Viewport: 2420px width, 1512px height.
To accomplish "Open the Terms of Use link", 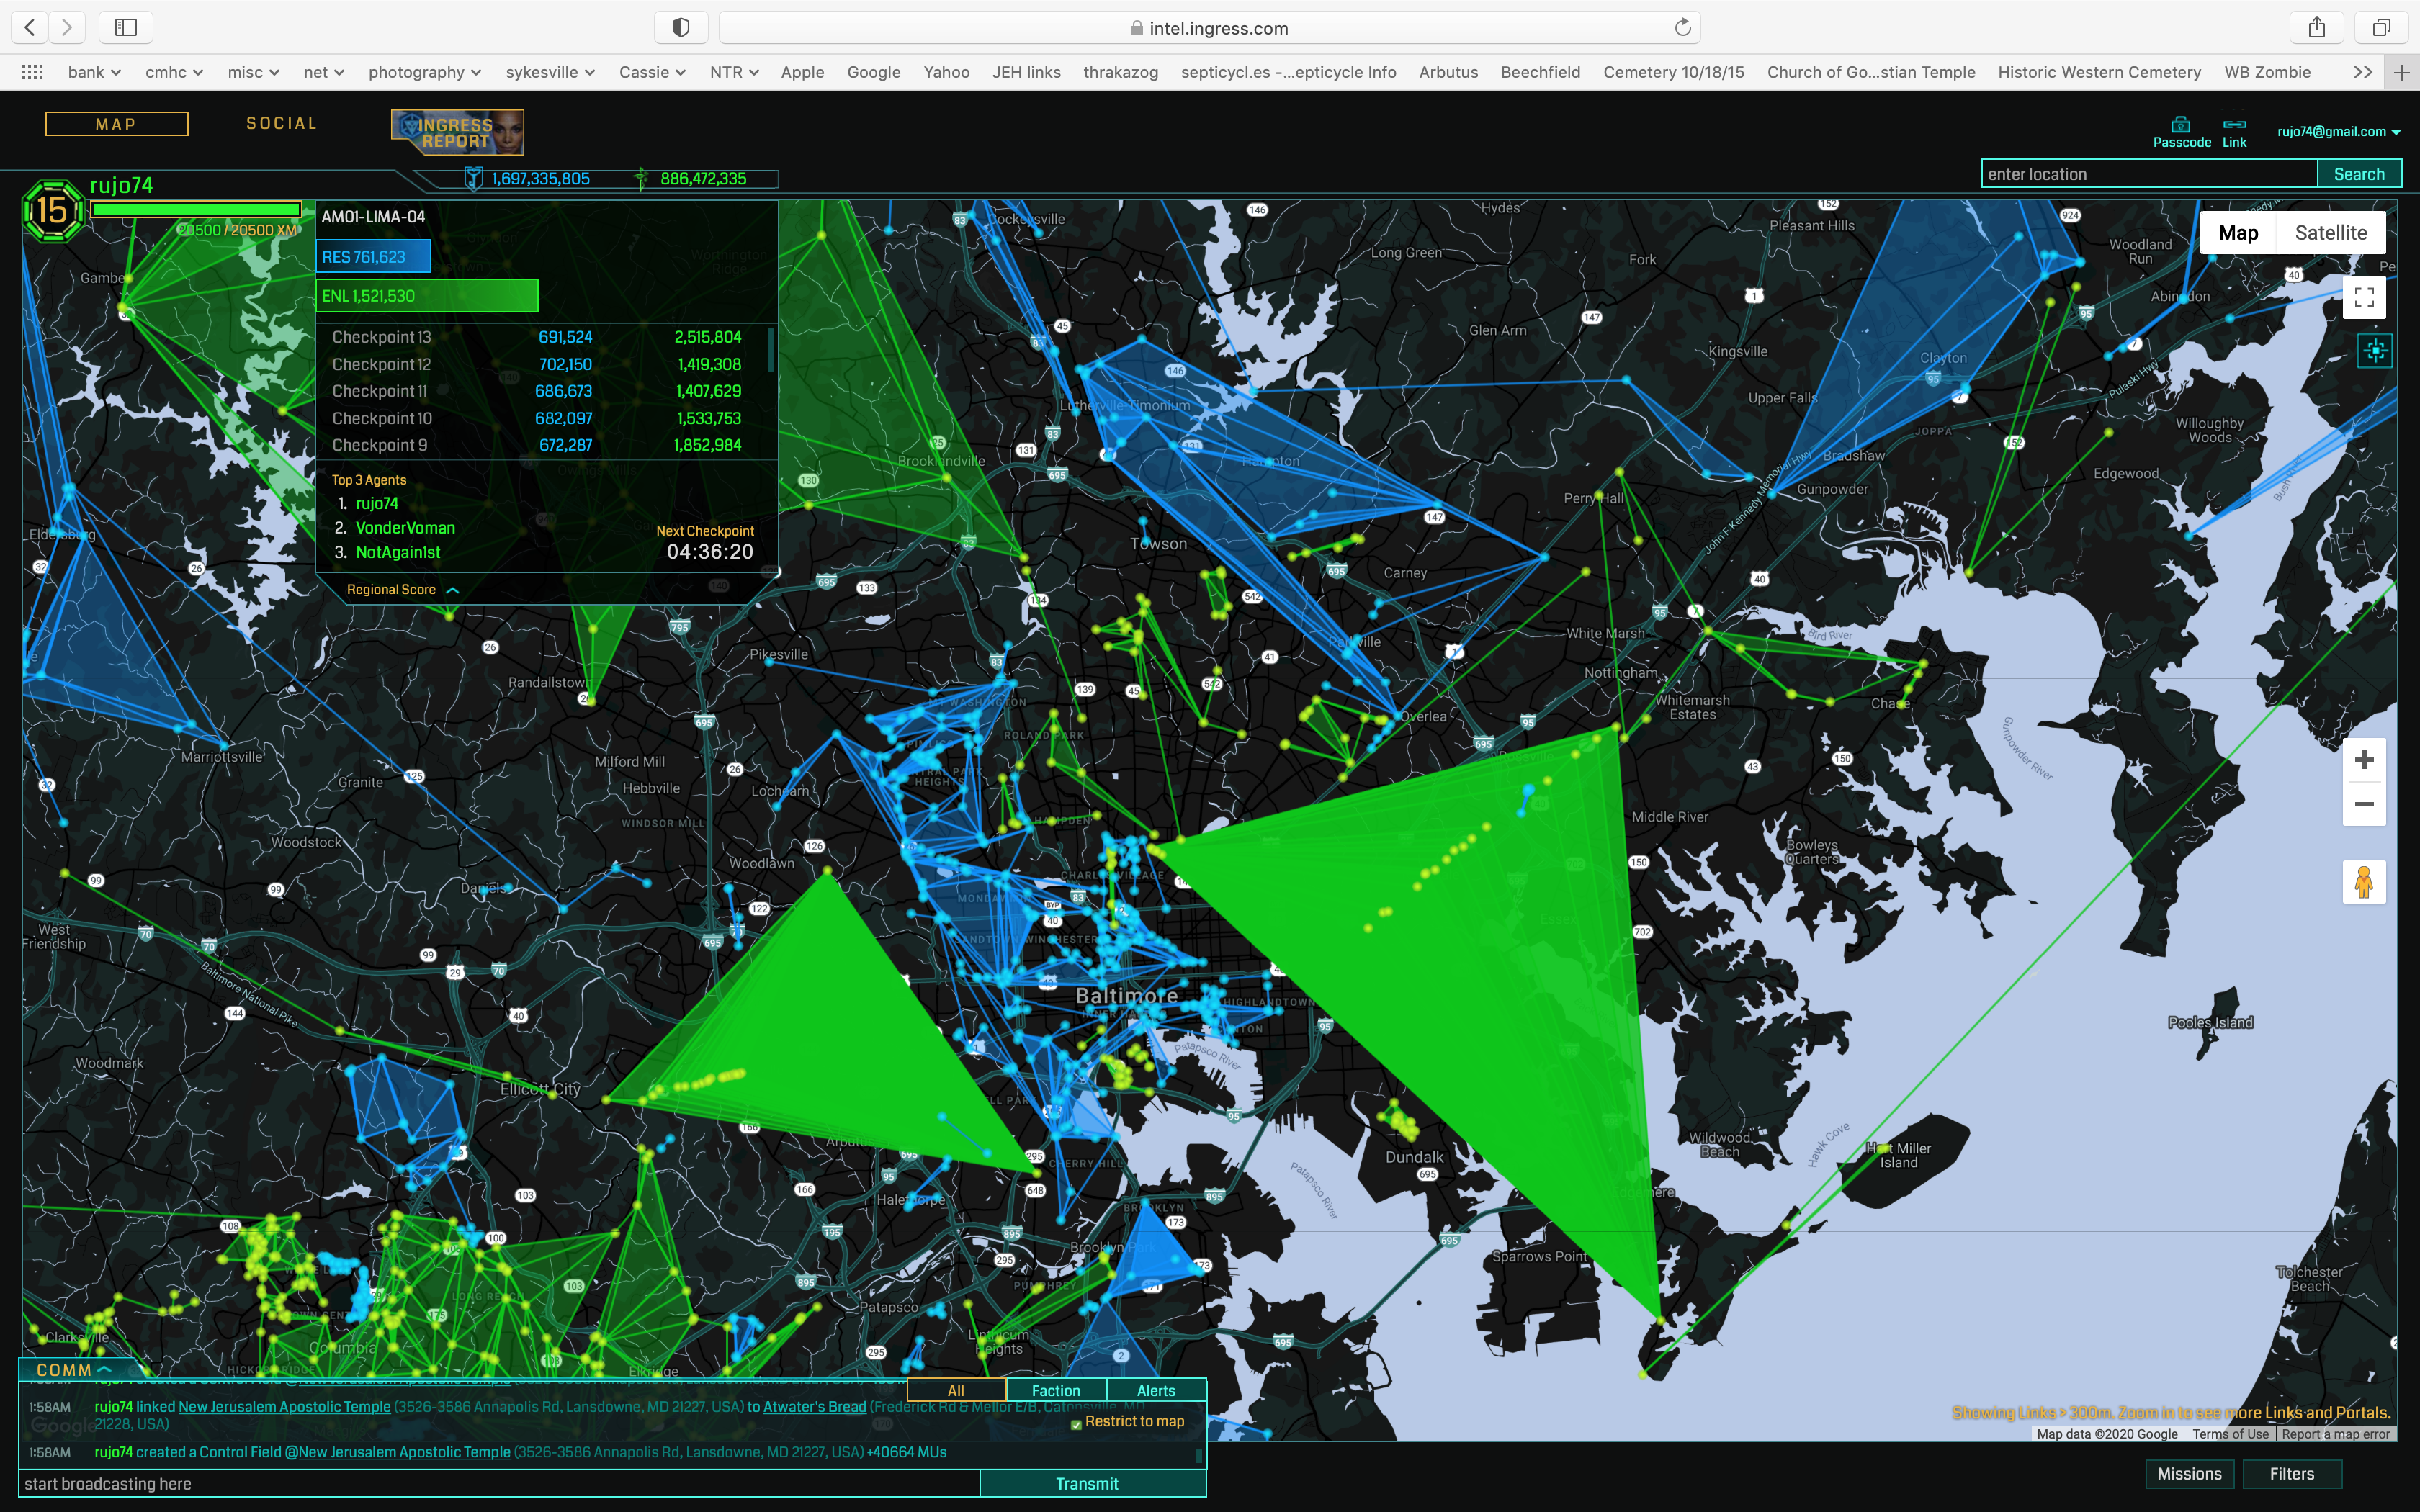I will pyautogui.click(x=2231, y=1433).
